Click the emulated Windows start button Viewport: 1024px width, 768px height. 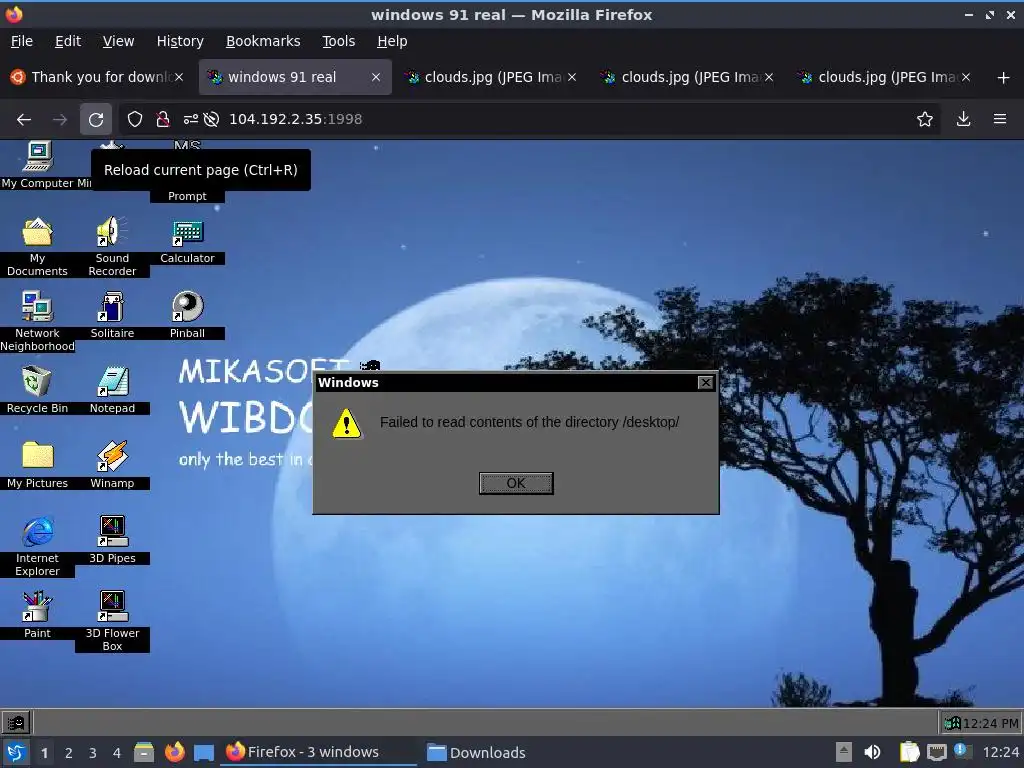click(x=16, y=722)
